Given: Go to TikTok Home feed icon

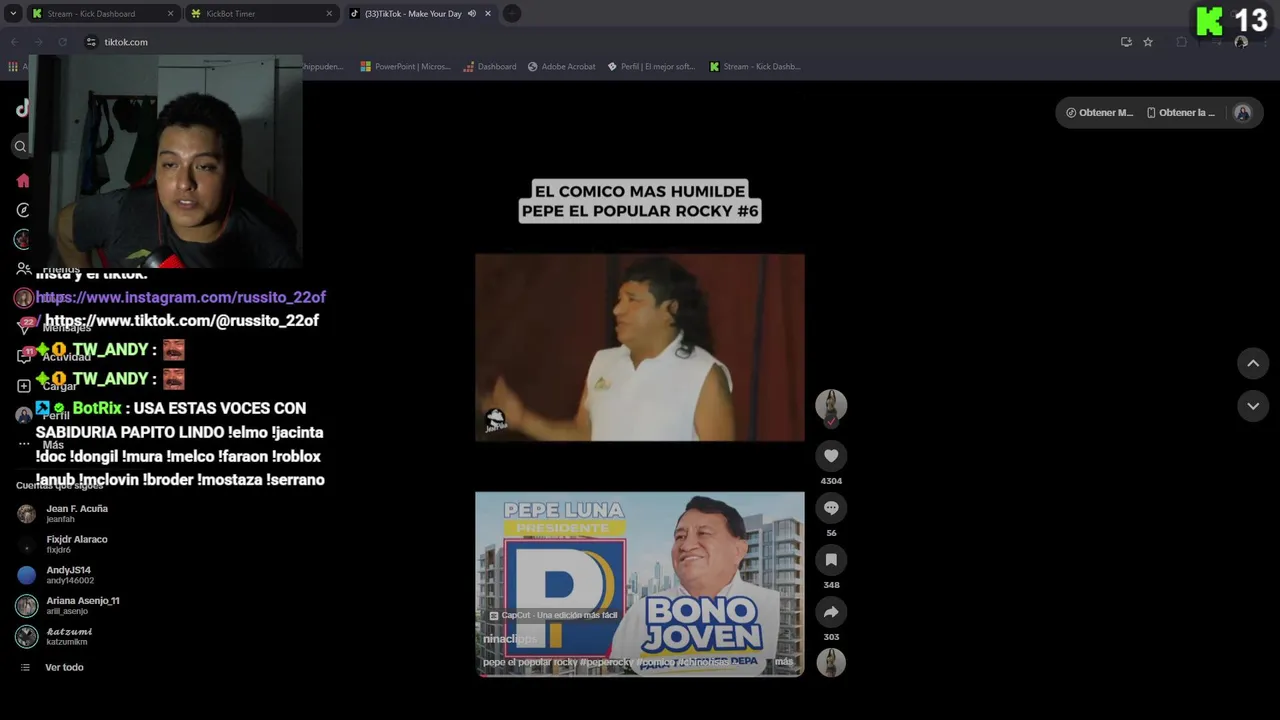Looking at the screenshot, I should [x=23, y=181].
